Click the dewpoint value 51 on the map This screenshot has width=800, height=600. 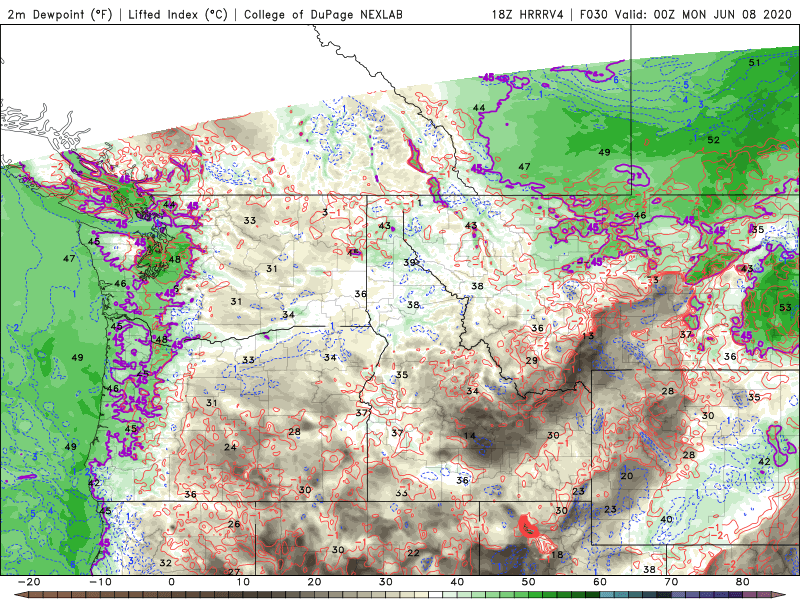click(754, 63)
